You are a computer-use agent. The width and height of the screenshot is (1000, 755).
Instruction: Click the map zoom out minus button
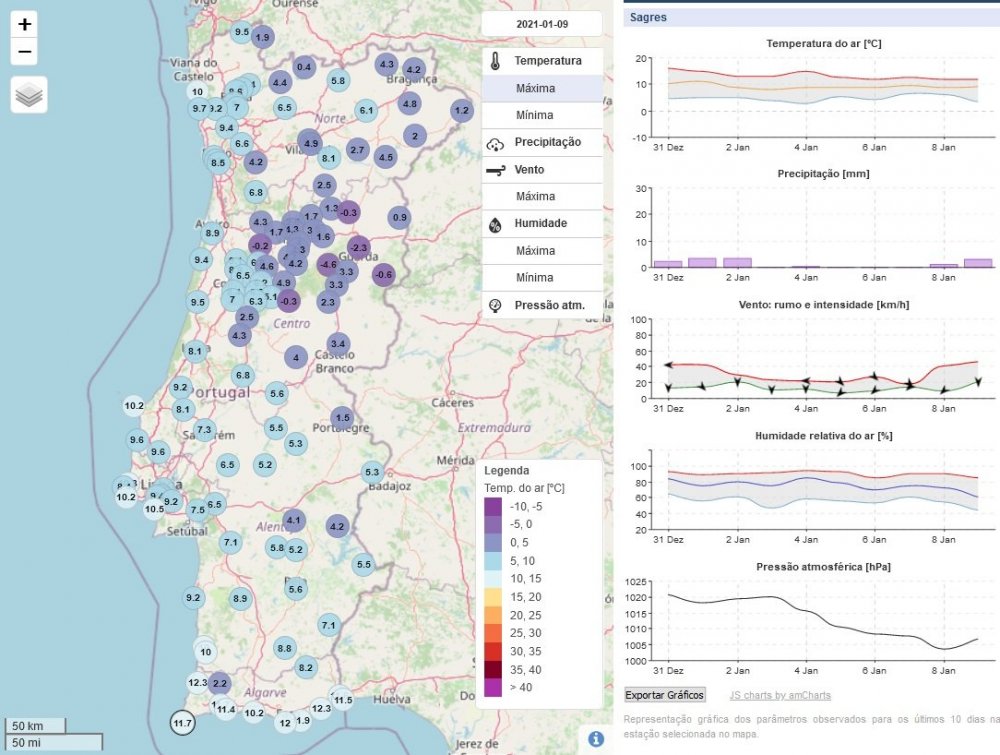pyautogui.click(x=25, y=52)
